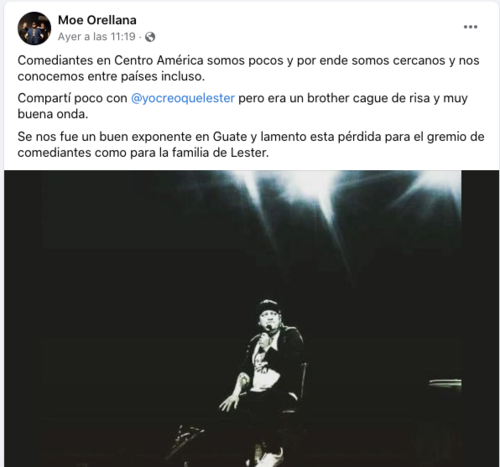Image resolution: width=500 pixels, height=467 pixels.
Task: Click the phrase familia de Lester
Action: [220, 153]
